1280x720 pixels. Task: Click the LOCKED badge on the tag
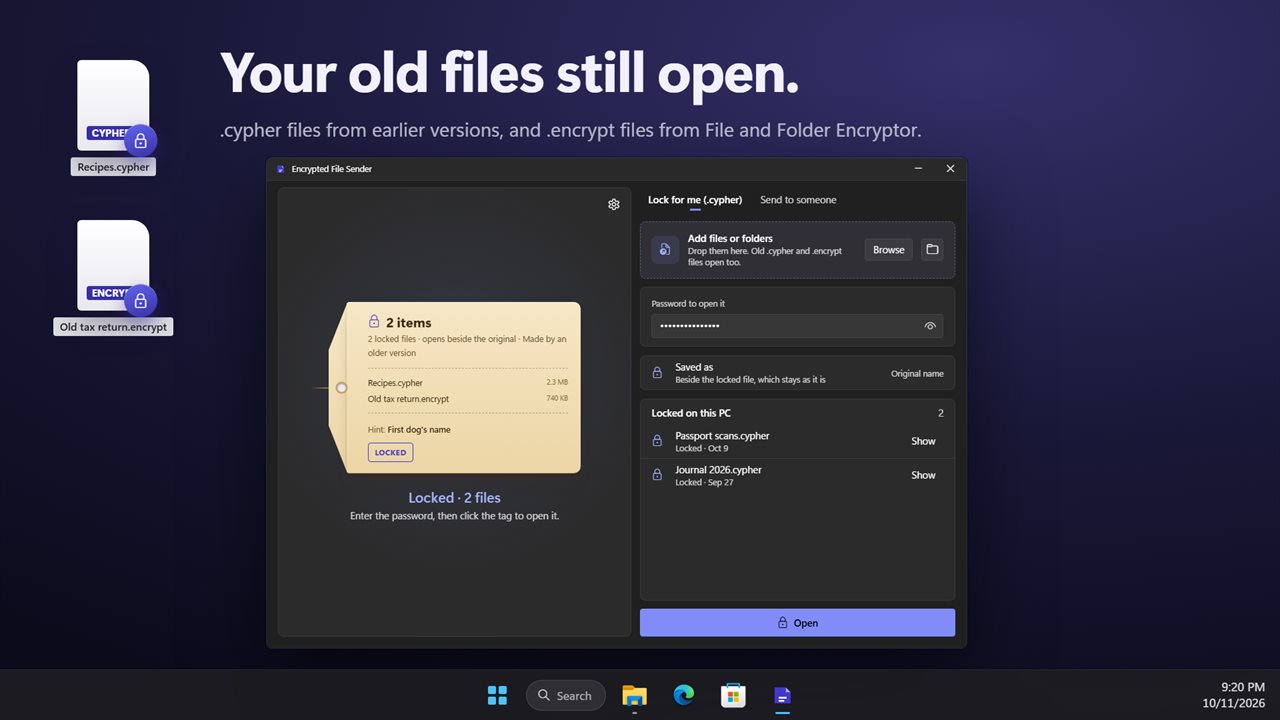click(390, 452)
